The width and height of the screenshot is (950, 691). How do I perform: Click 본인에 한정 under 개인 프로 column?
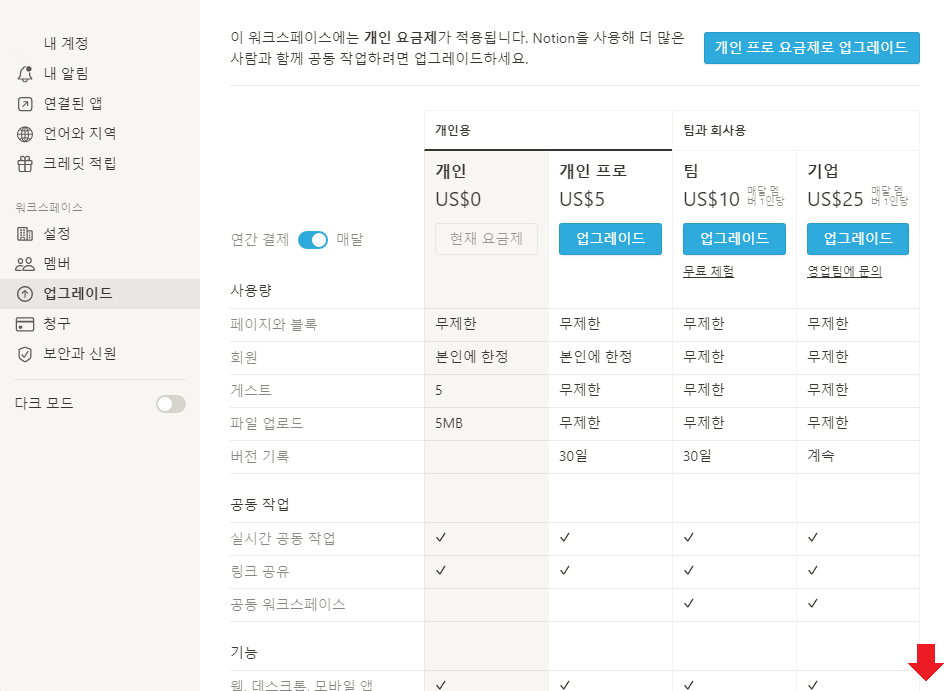[x=596, y=357]
